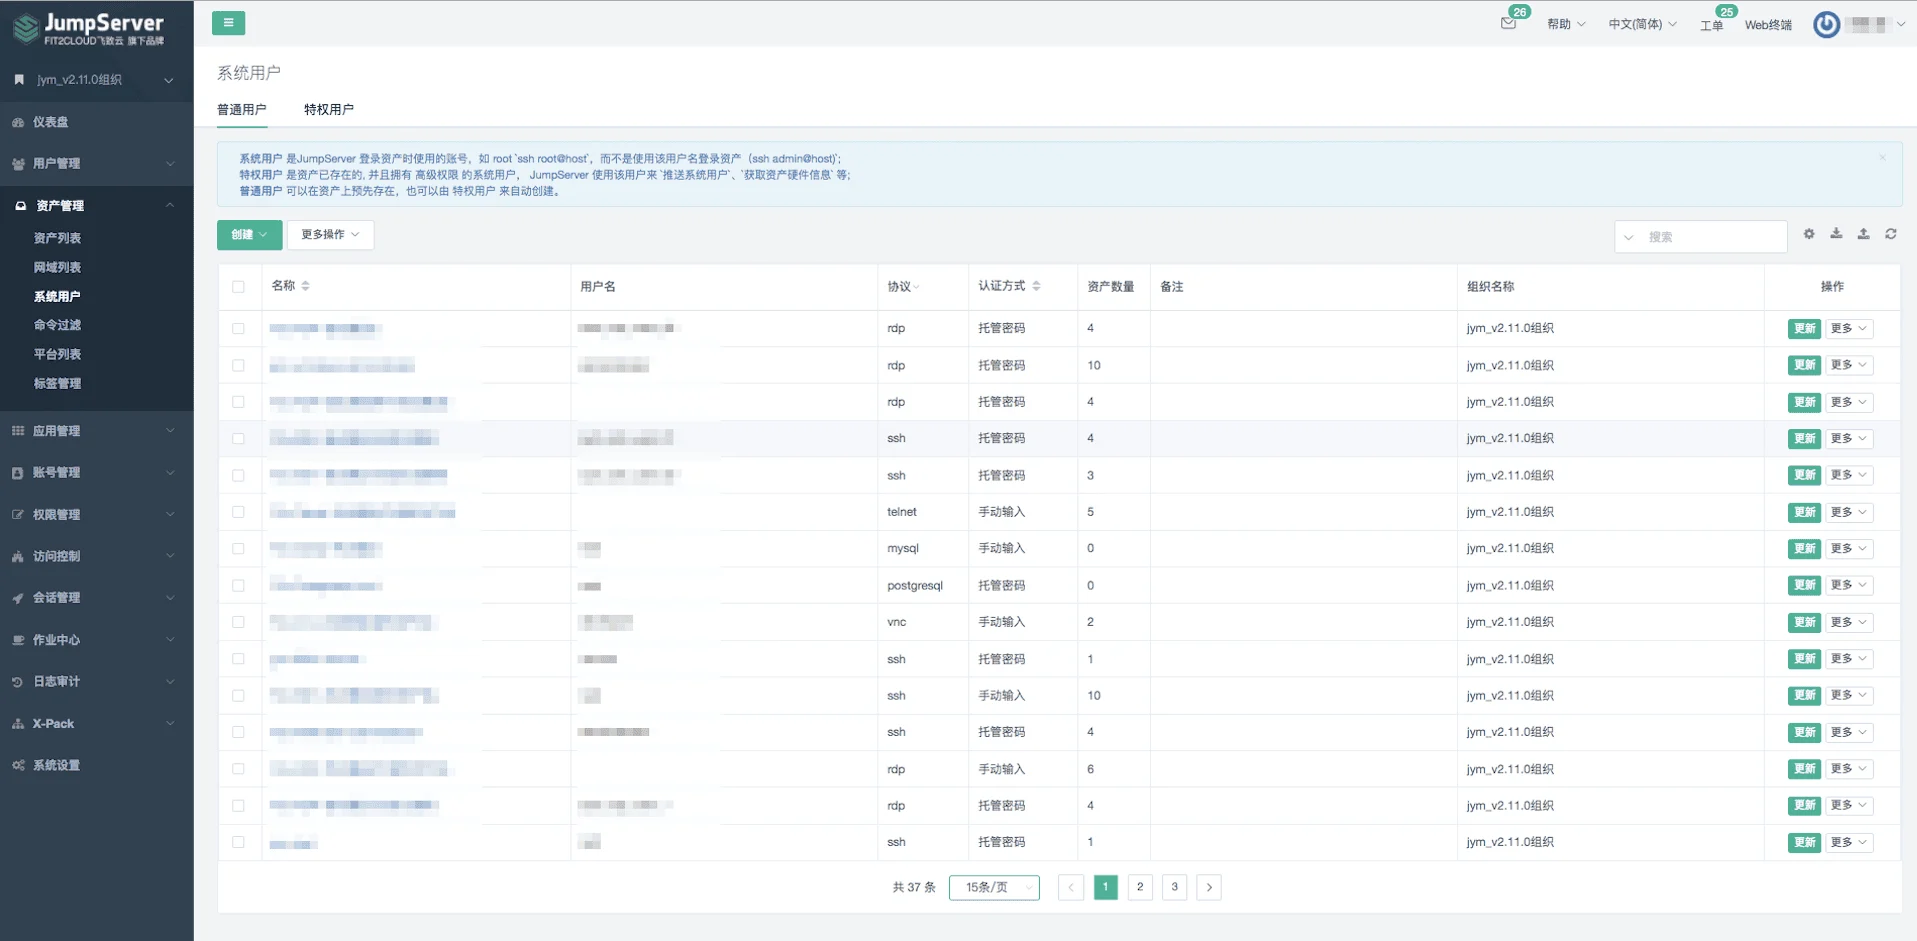Click the export download icon
The width and height of the screenshot is (1917, 941).
tap(1836, 234)
